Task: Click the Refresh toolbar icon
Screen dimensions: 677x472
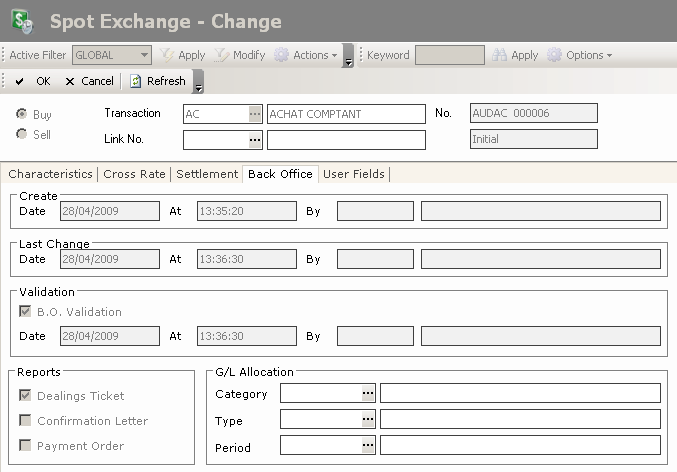Action: click(136, 82)
